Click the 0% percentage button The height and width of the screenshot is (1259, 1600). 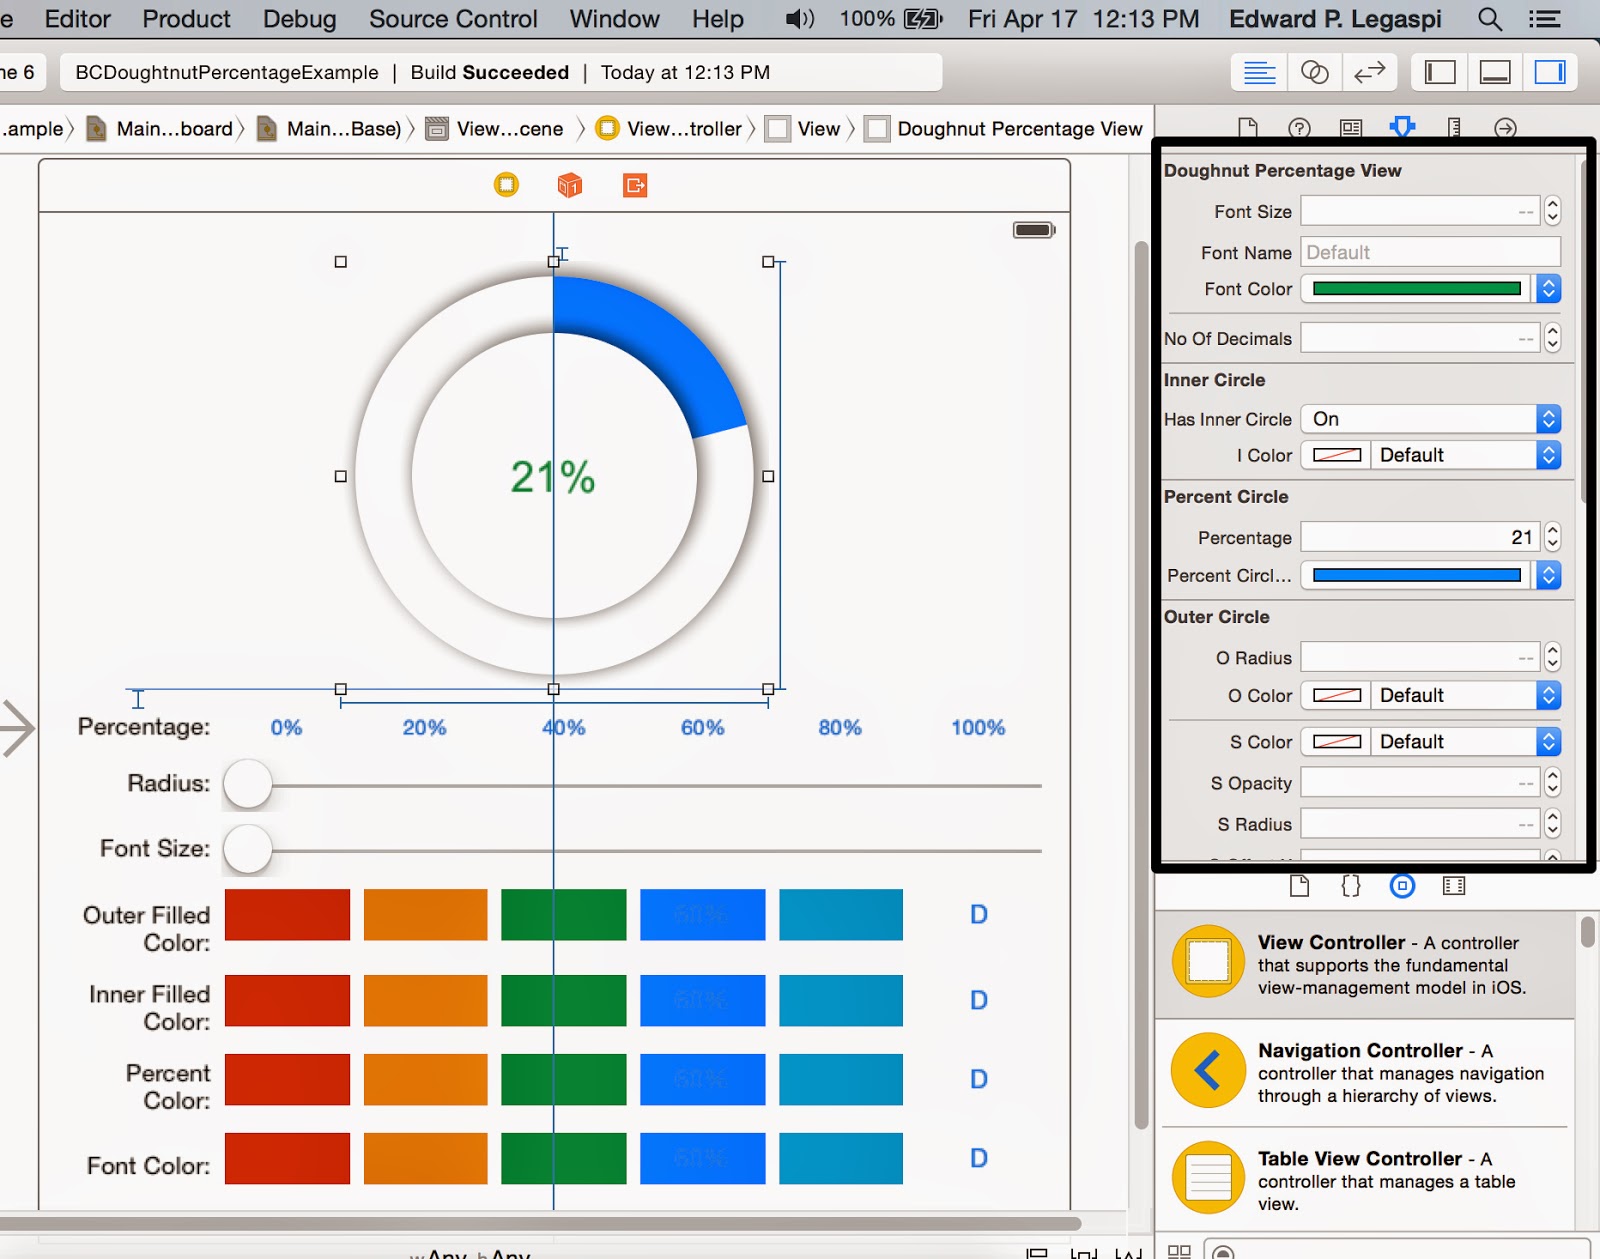click(286, 727)
